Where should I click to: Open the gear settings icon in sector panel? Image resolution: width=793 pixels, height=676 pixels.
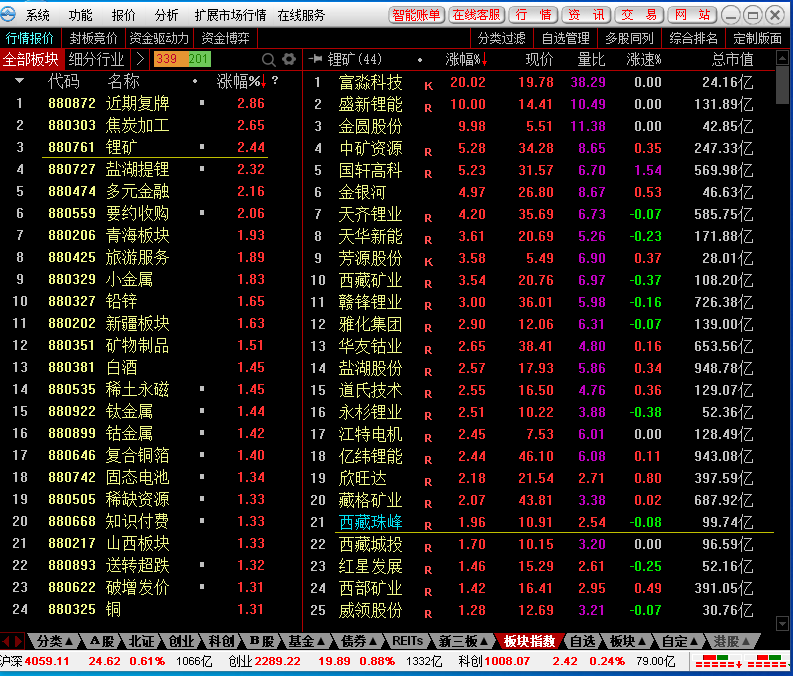(x=289, y=59)
